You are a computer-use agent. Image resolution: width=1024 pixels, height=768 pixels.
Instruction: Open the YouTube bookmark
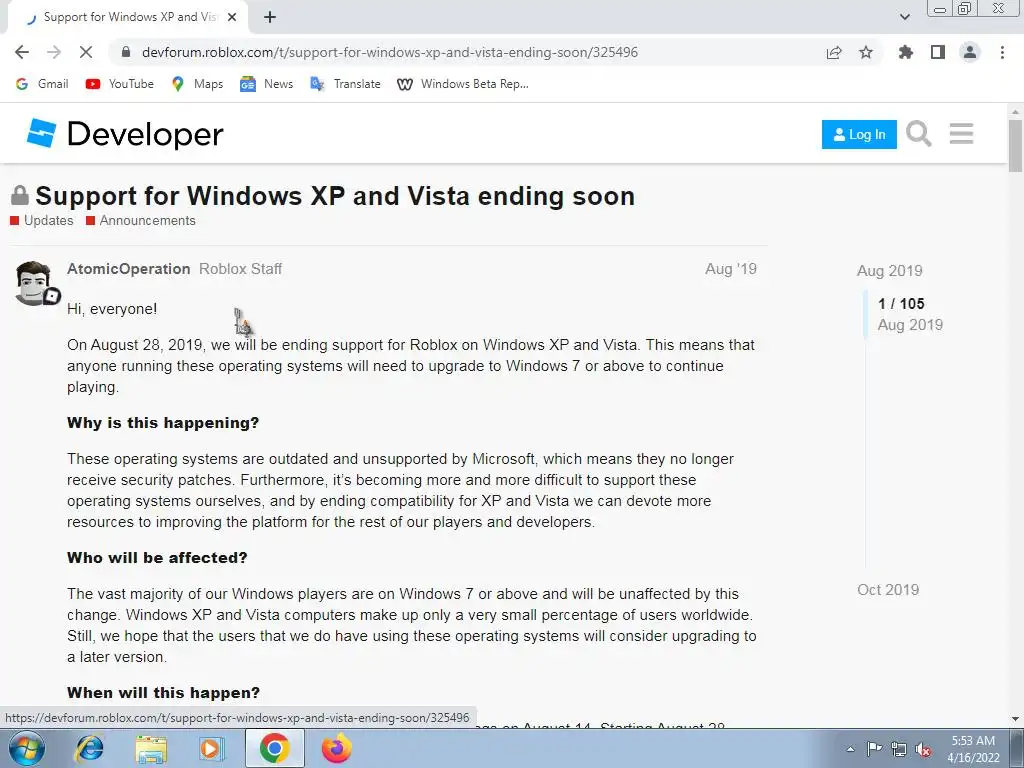pos(120,84)
